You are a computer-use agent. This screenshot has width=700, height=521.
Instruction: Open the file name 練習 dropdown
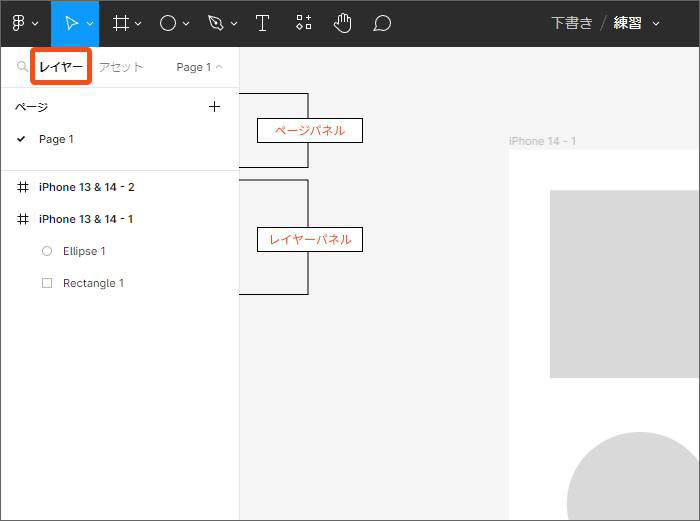coord(636,23)
